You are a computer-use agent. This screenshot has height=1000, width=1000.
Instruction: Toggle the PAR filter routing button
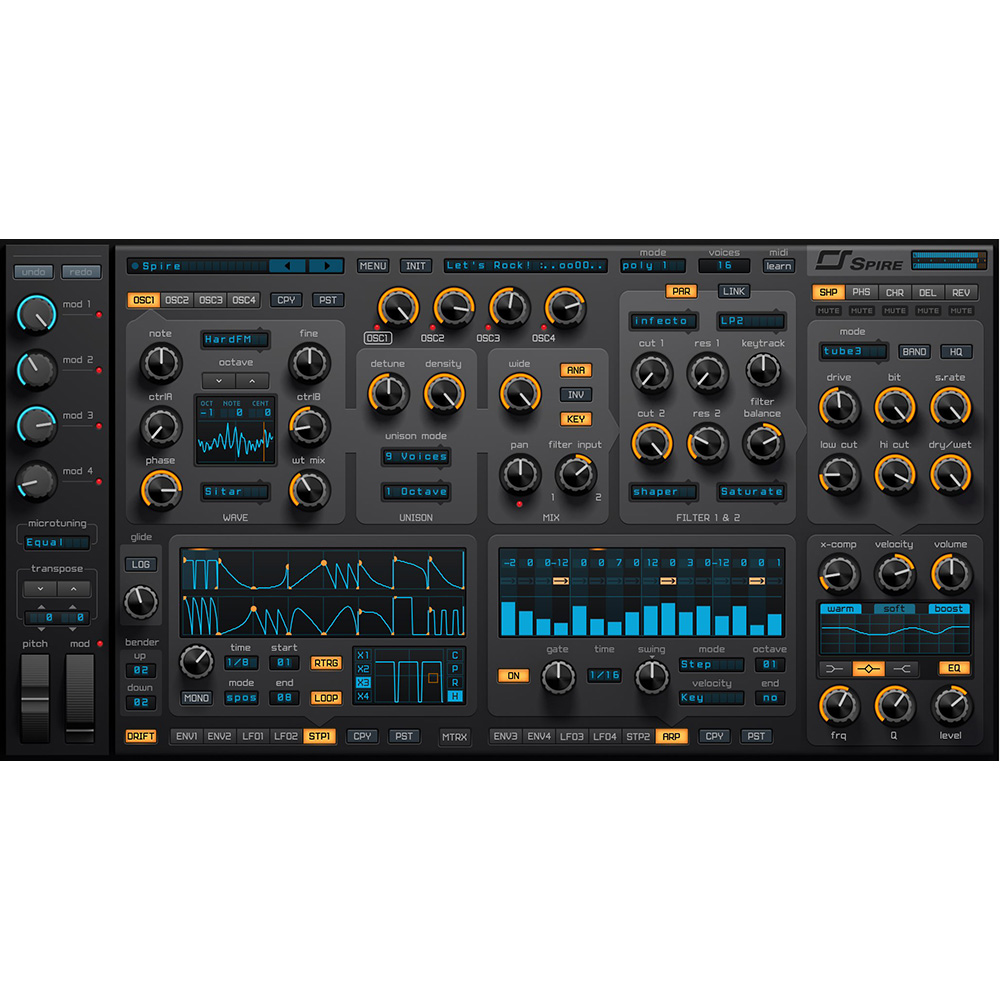pos(681,291)
